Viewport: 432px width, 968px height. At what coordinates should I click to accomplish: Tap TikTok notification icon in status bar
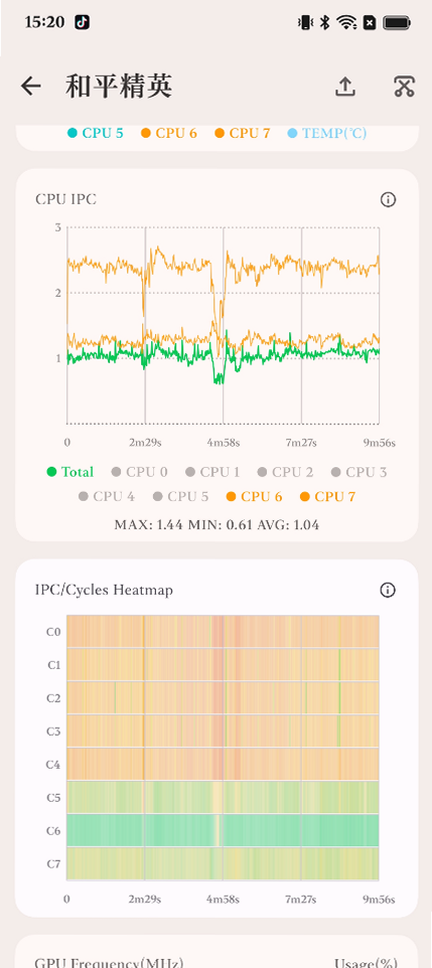(82, 22)
